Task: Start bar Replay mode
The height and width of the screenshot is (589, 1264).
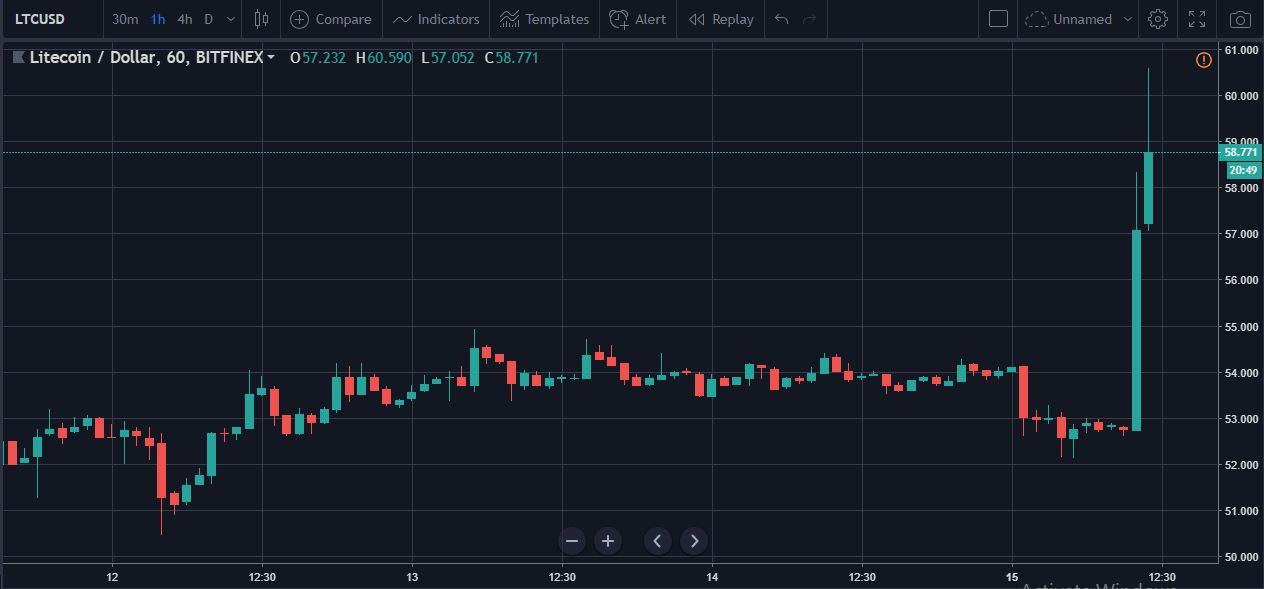Action: (721, 19)
